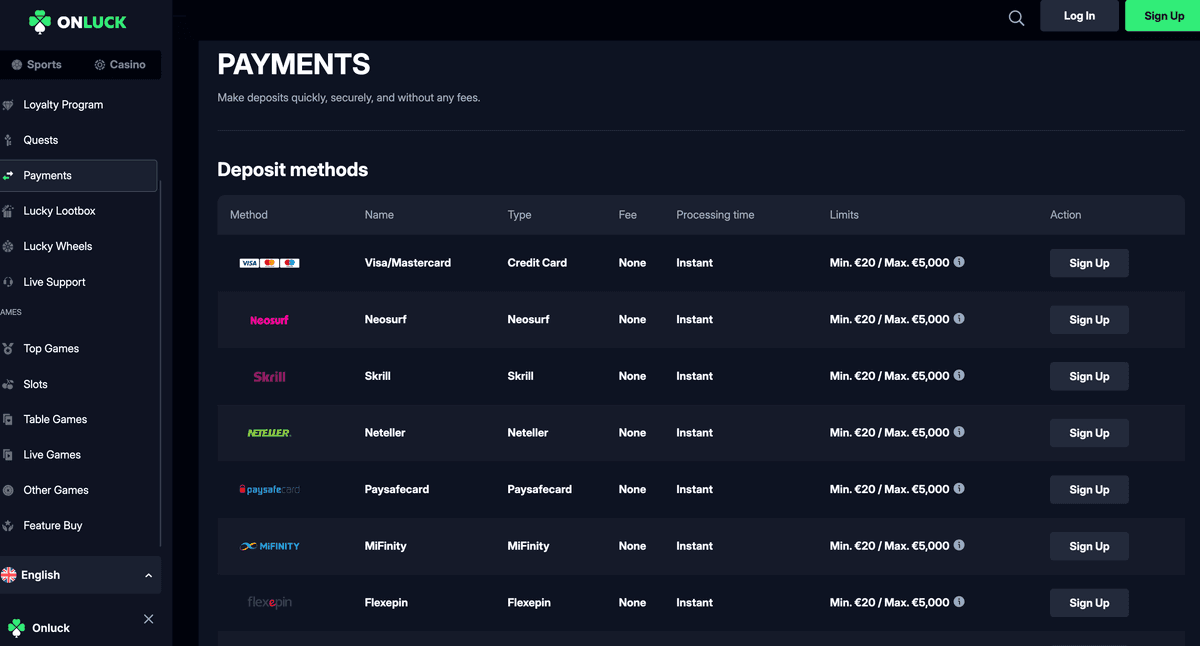Select the Quests icon in the sidebar

(10, 140)
